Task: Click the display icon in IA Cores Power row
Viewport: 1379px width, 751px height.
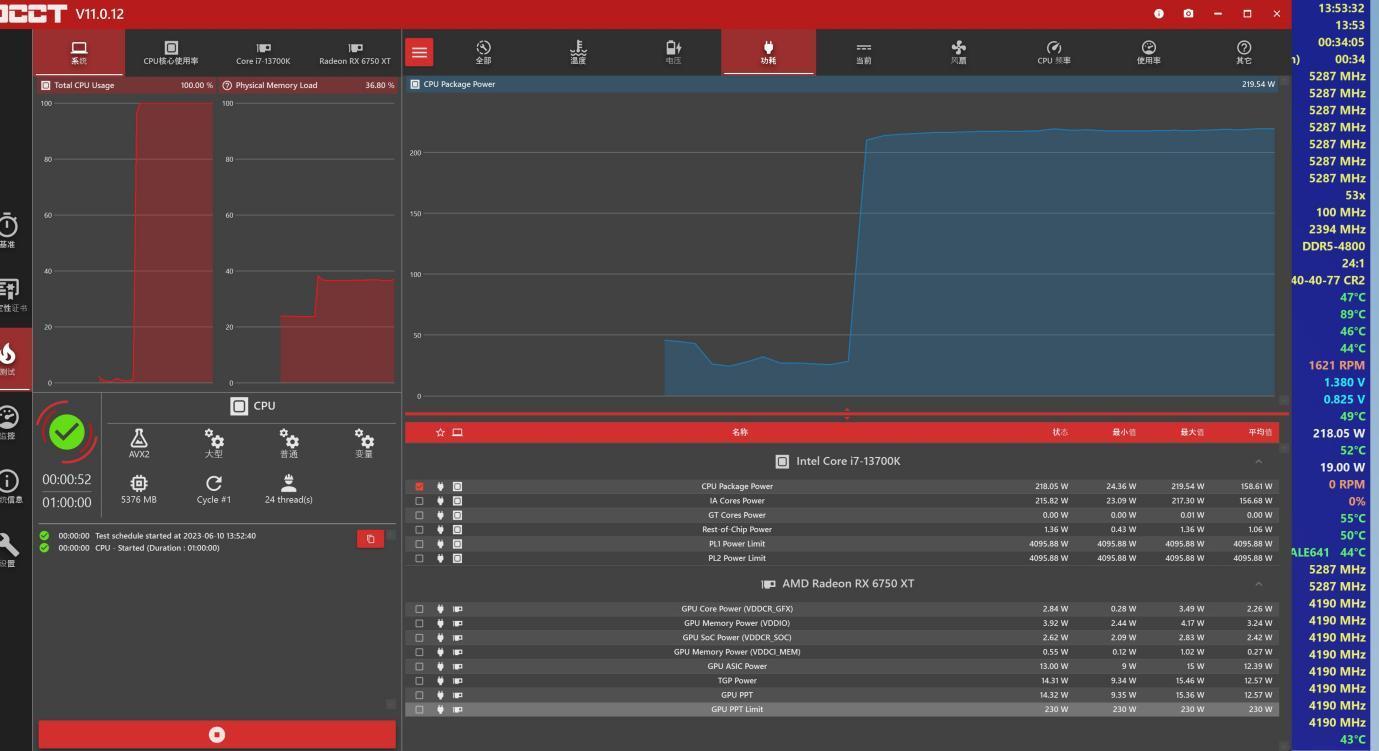Action: click(x=457, y=501)
